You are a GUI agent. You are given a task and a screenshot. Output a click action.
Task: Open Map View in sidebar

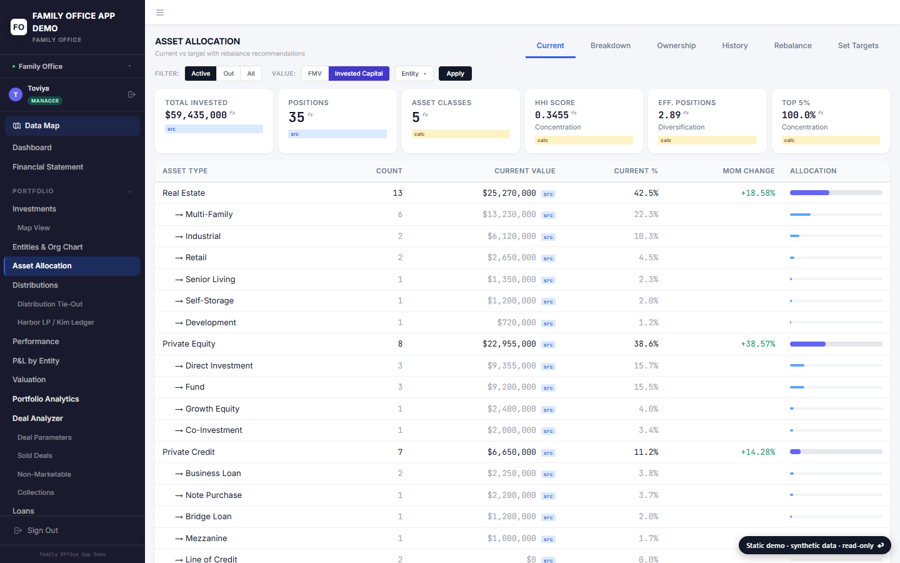pyautogui.click(x=33, y=228)
